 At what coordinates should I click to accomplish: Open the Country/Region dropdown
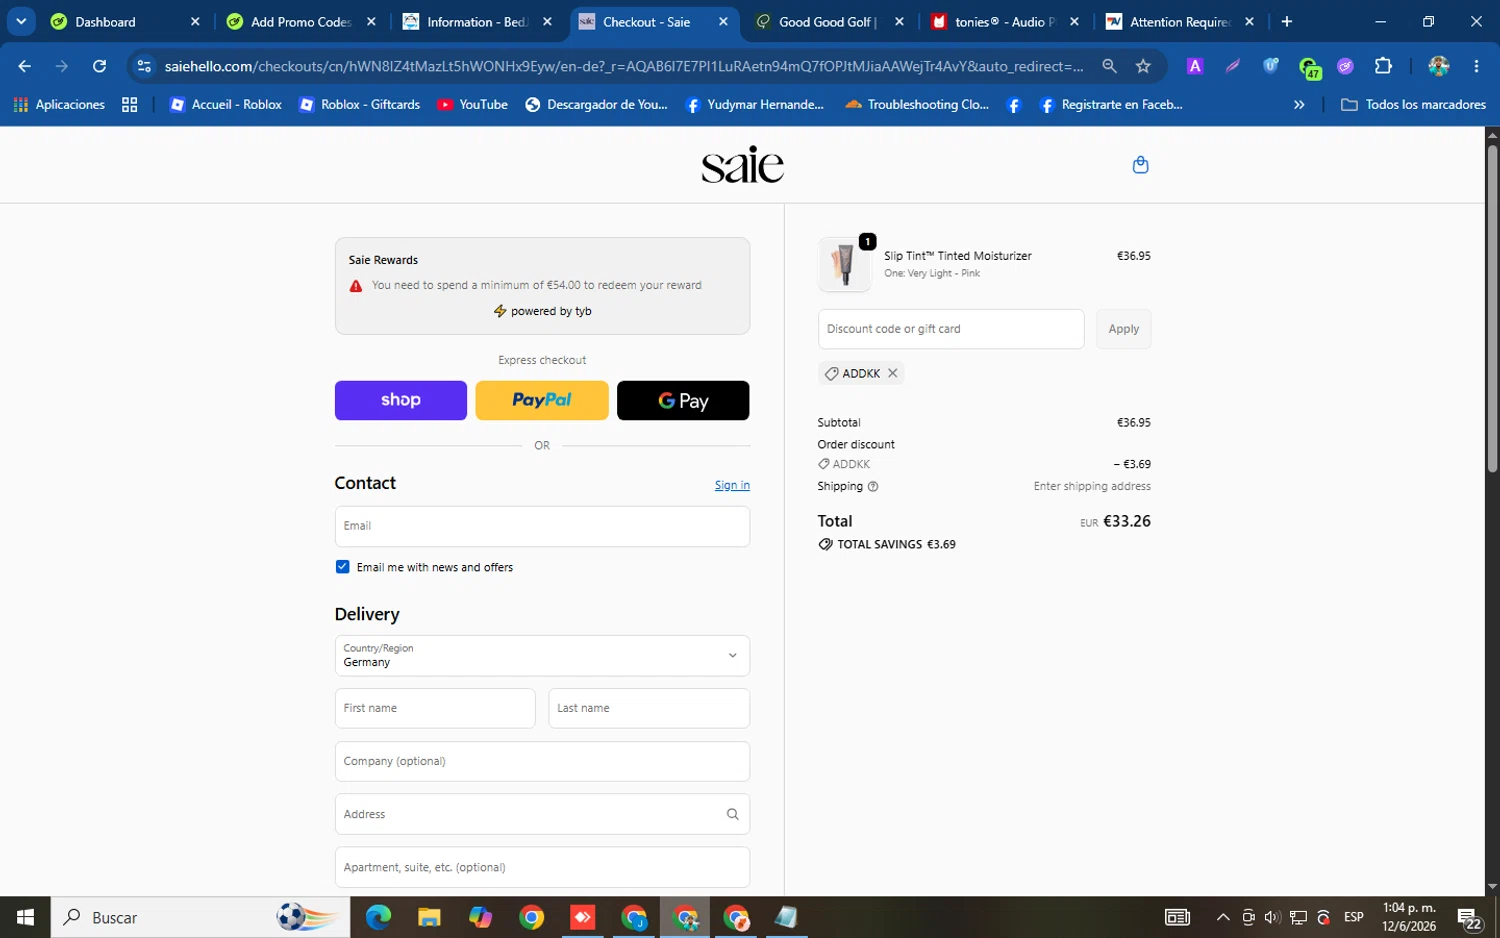542,656
